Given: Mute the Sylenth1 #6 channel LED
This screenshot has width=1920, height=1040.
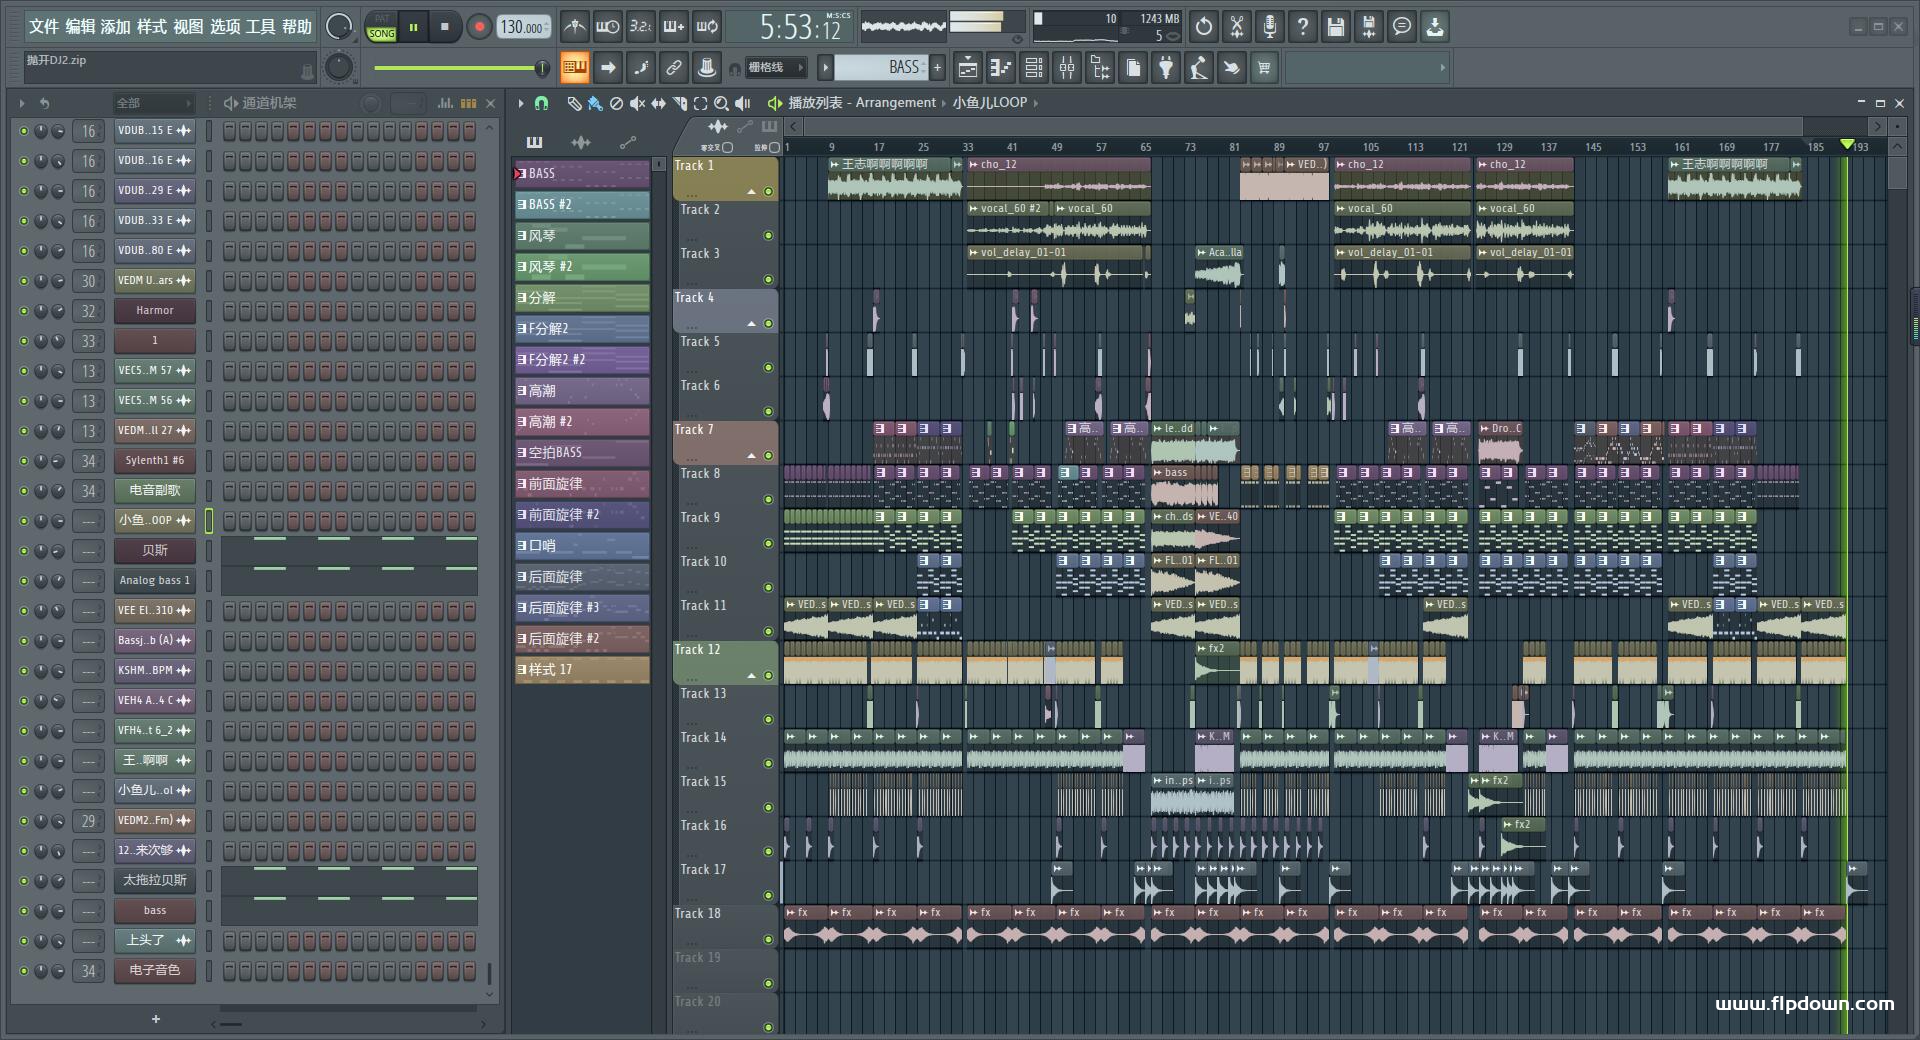Looking at the screenshot, I should 24,461.
